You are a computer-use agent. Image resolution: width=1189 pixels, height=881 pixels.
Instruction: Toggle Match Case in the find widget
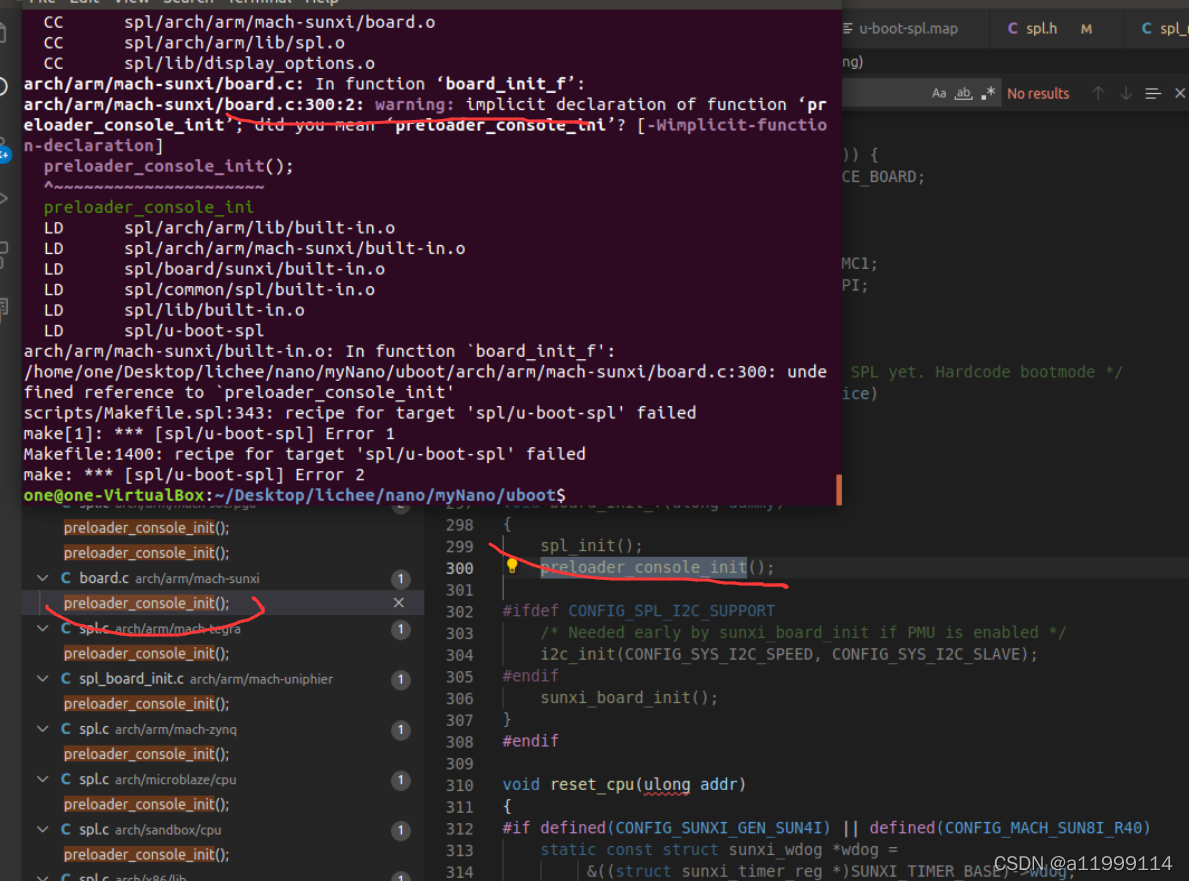[939, 93]
